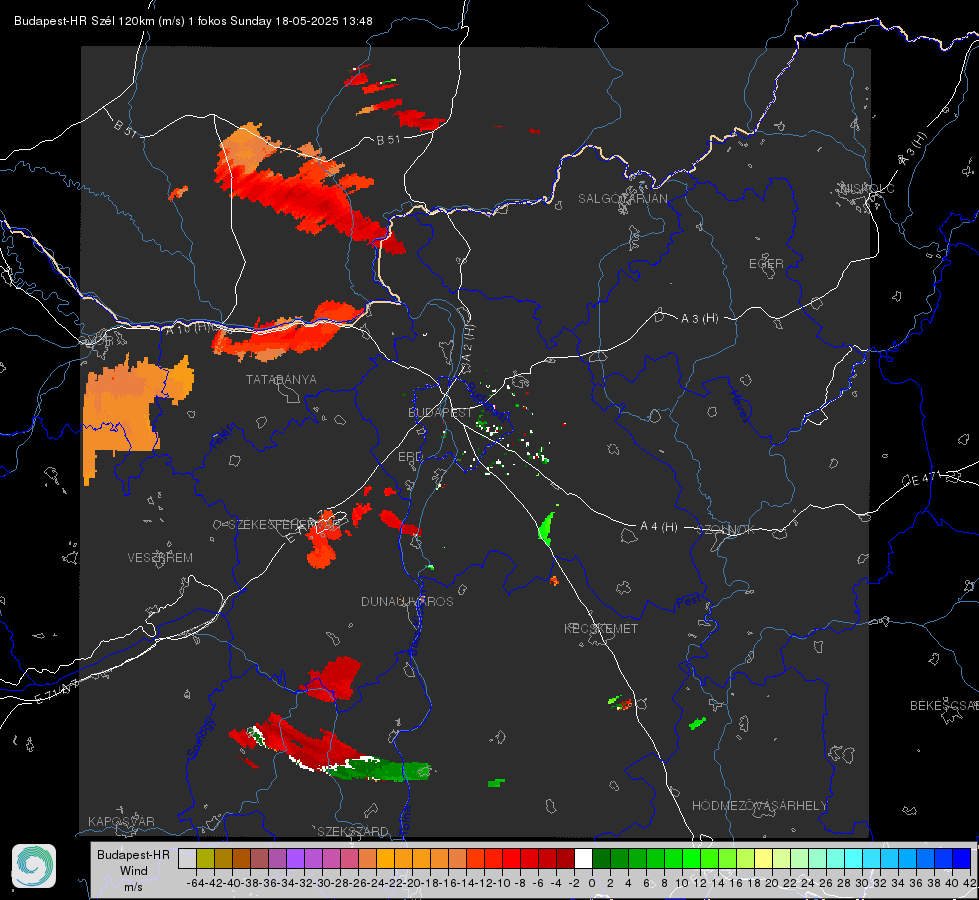Image resolution: width=979 pixels, height=900 pixels.
Task: Pick the yellow legend swatch above 18
Action: [764, 859]
